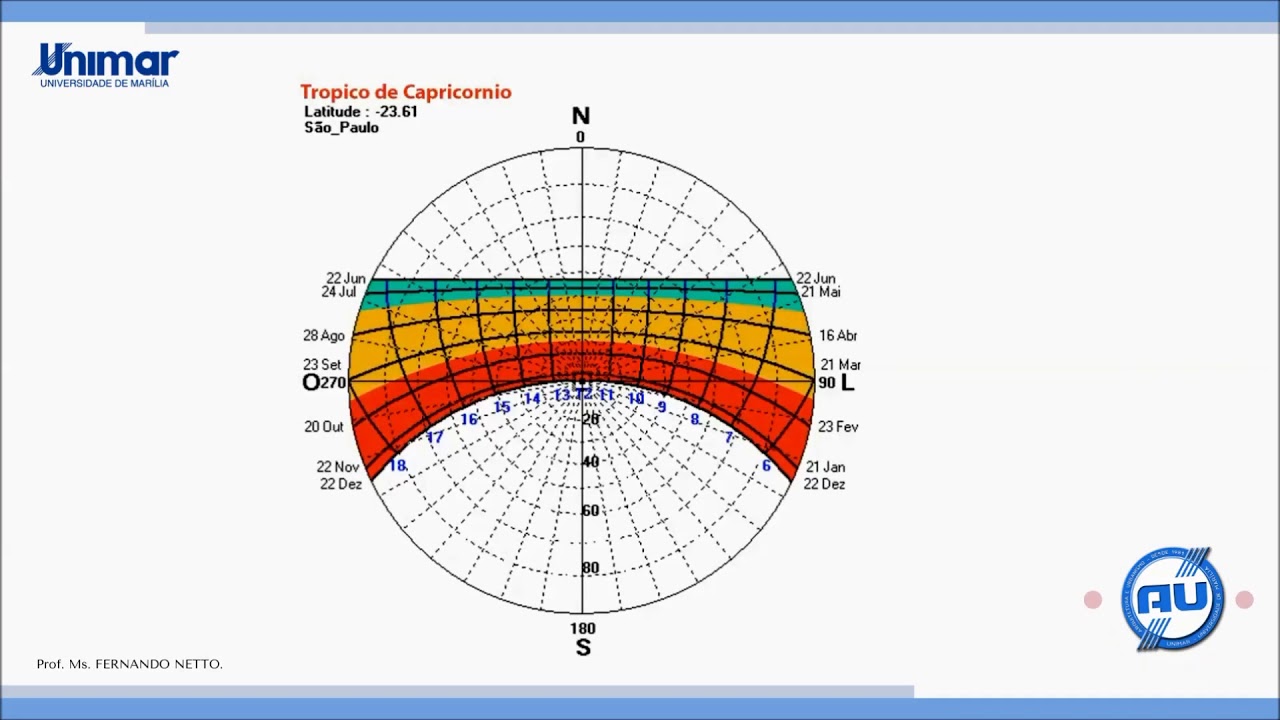The height and width of the screenshot is (720, 1280).
Task: Click the Tropico de Capricornio title
Action: pos(406,92)
